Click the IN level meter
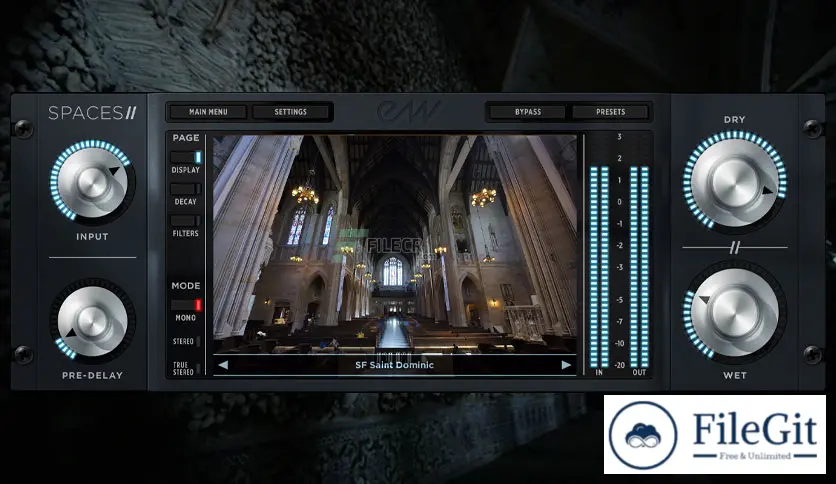 coord(599,267)
